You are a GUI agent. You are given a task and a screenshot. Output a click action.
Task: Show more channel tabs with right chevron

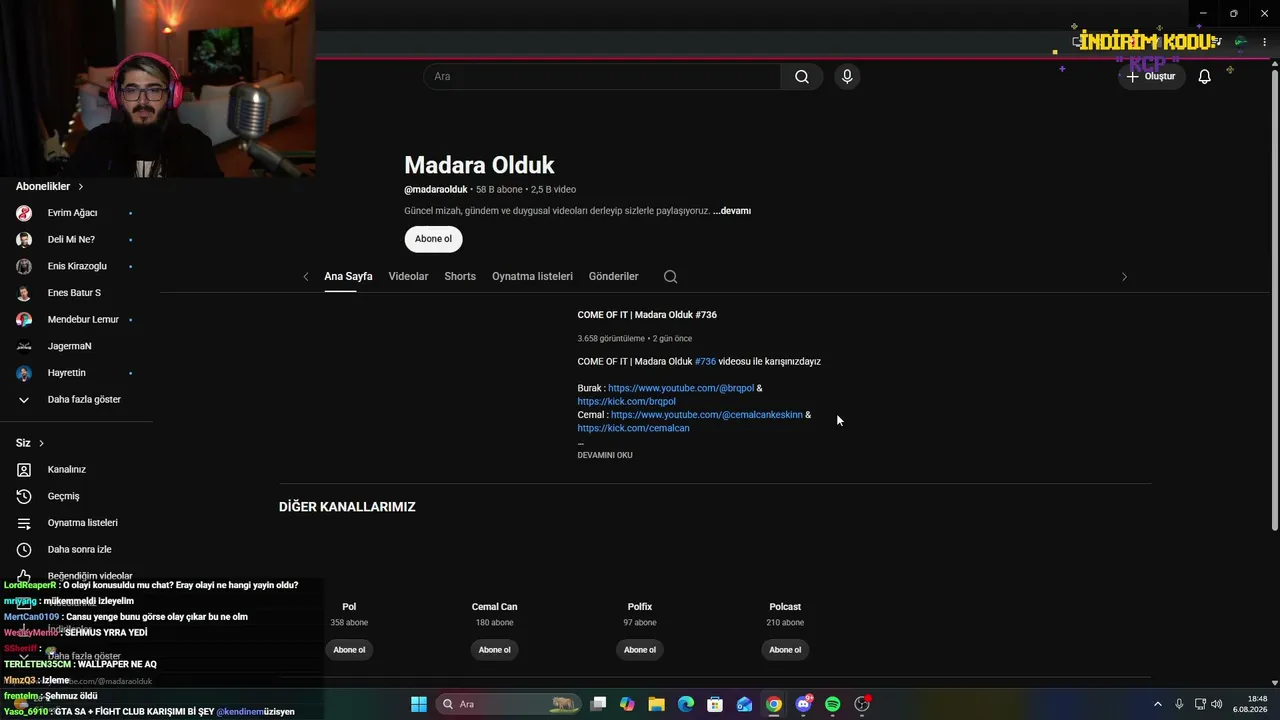[x=1124, y=277]
